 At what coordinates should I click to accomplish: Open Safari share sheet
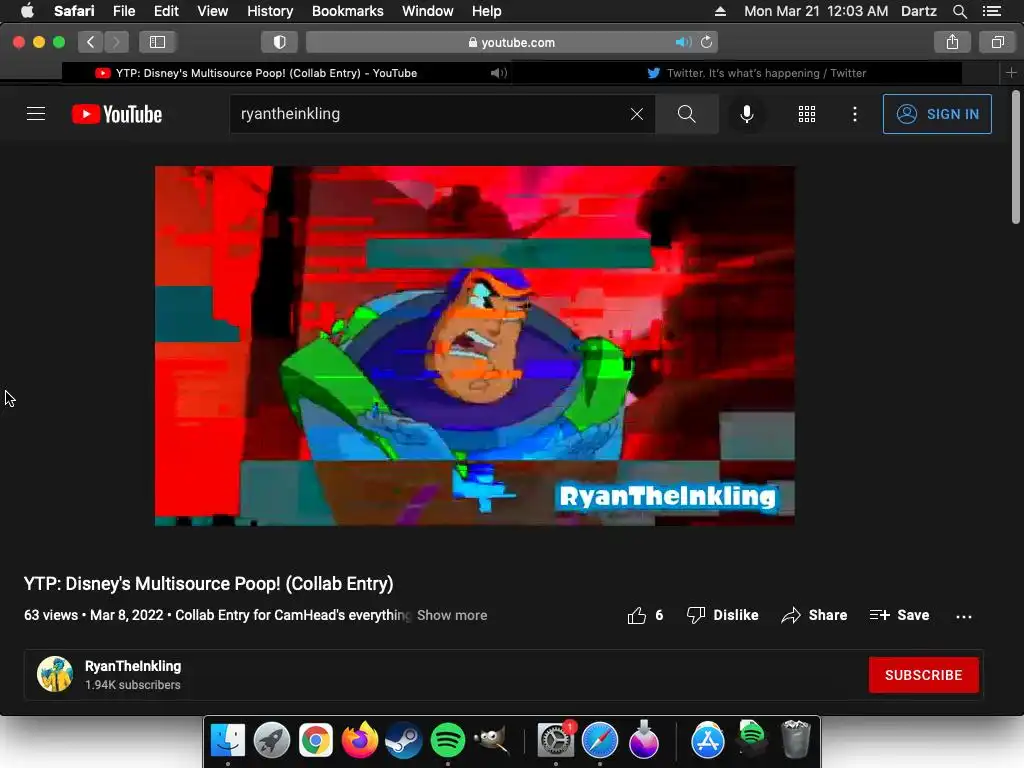coord(952,42)
